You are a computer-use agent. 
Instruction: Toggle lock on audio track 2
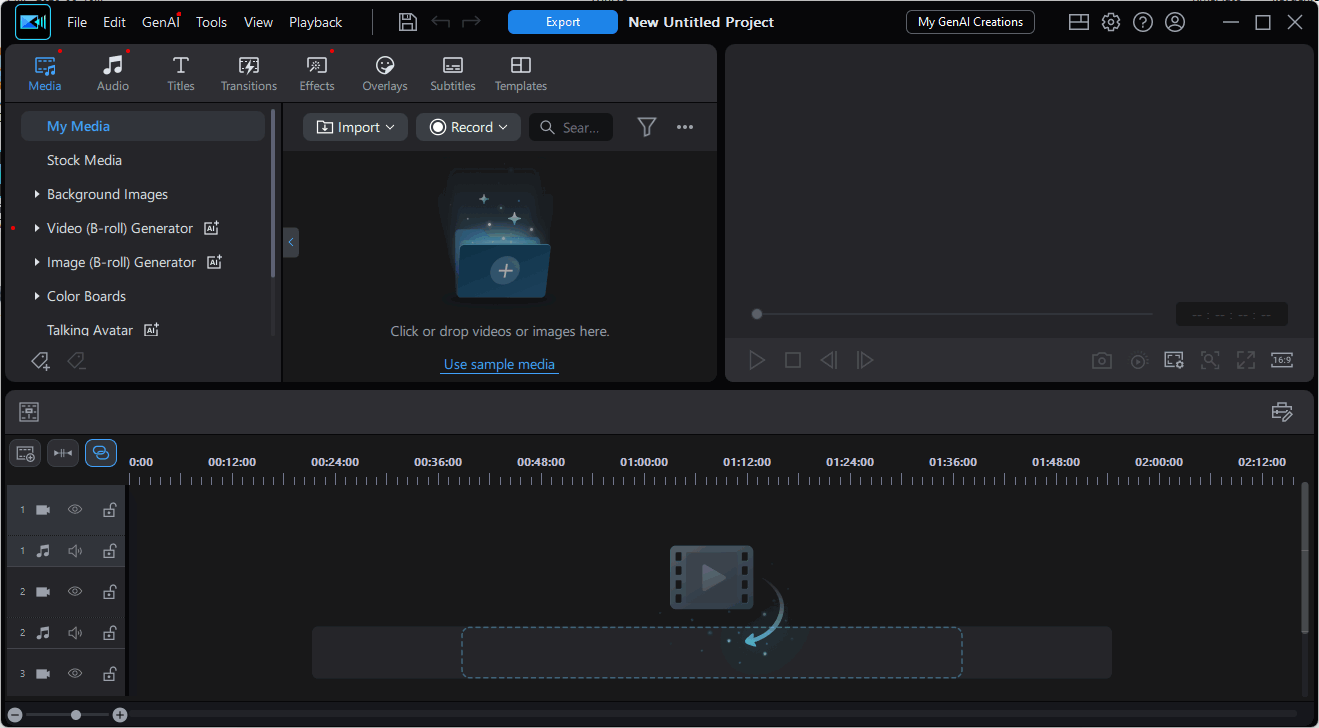point(109,633)
